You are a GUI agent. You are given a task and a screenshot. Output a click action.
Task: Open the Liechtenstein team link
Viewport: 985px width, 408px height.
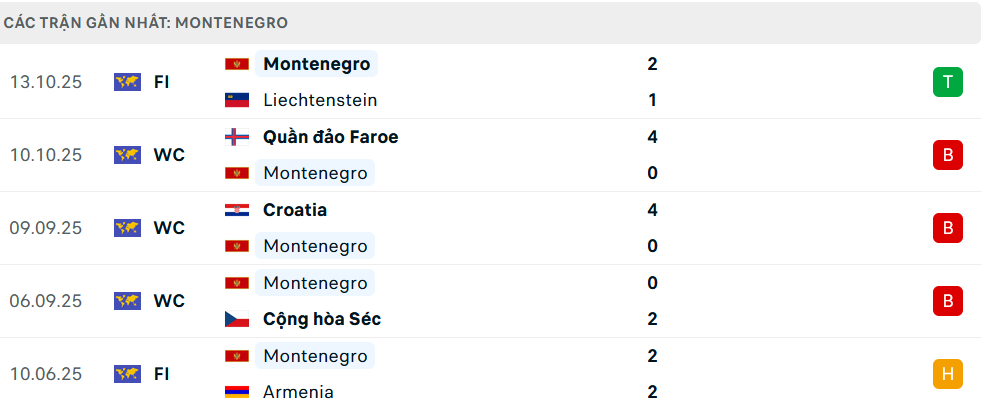(320, 100)
